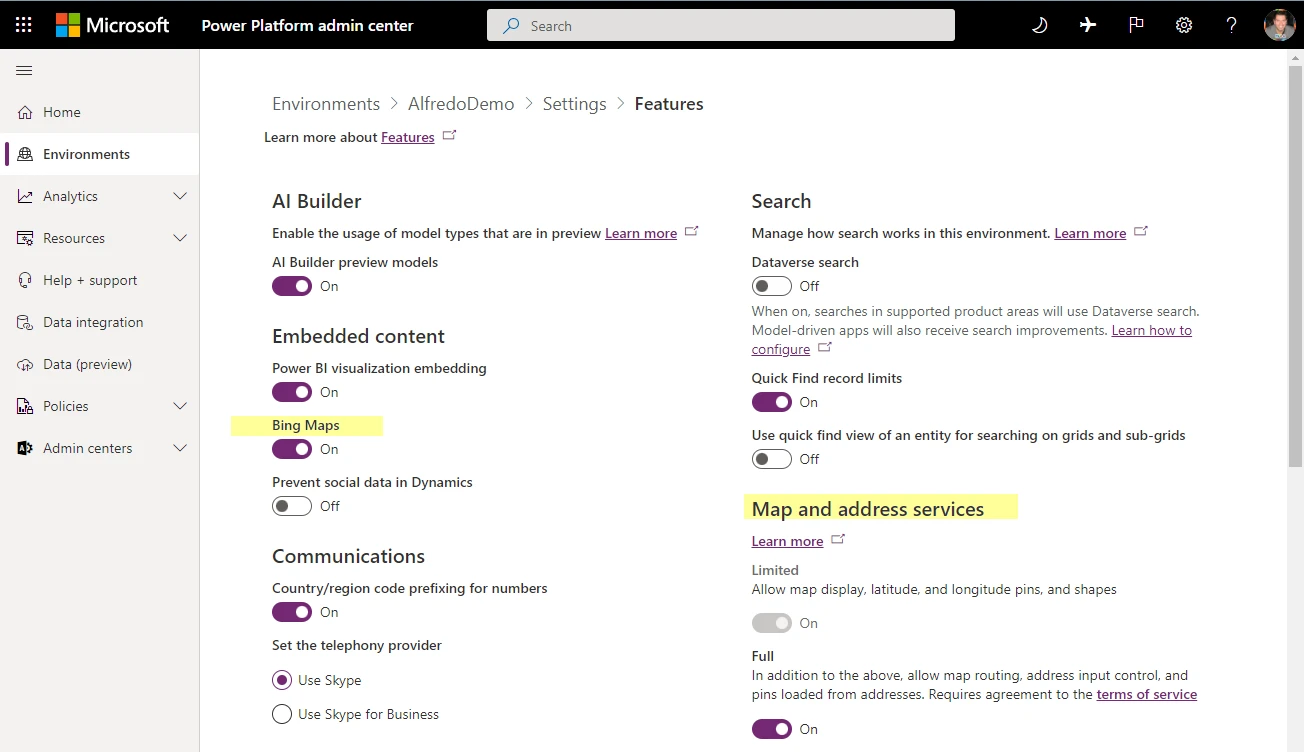Open the Features learn more link
This screenshot has height=752, width=1304.
[407, 137]
